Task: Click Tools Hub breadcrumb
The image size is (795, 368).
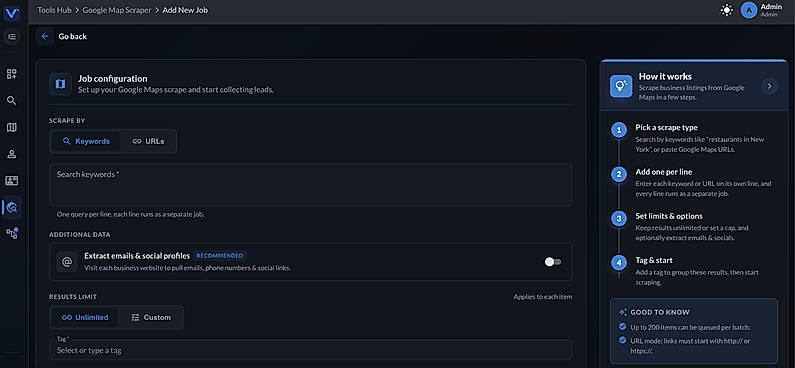Action: 53,10
